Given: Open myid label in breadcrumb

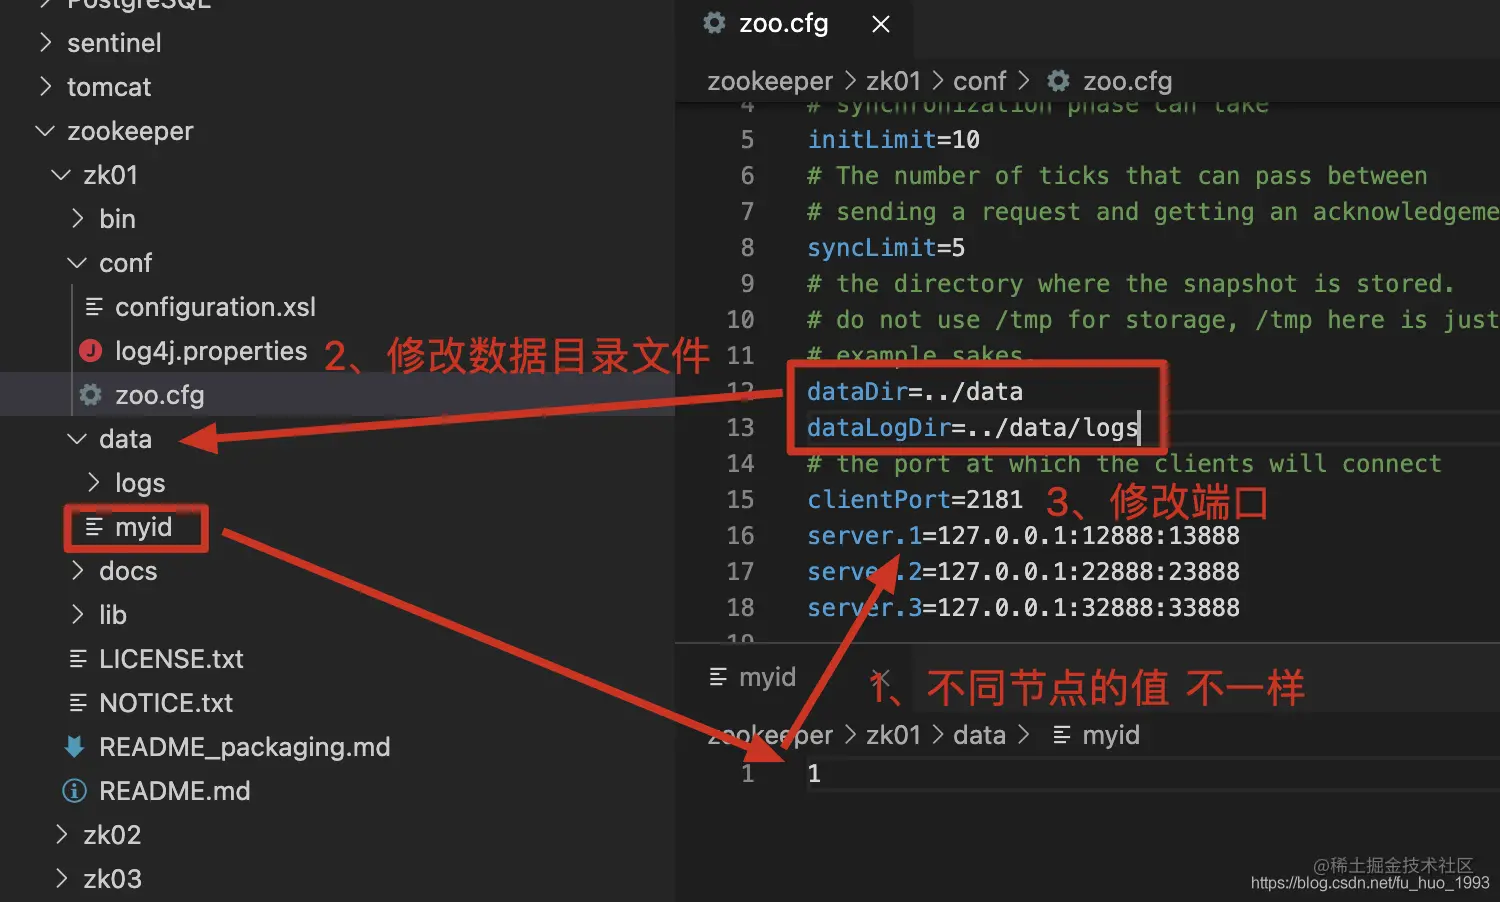Looking at the screenshot, I should (1111, 735).
